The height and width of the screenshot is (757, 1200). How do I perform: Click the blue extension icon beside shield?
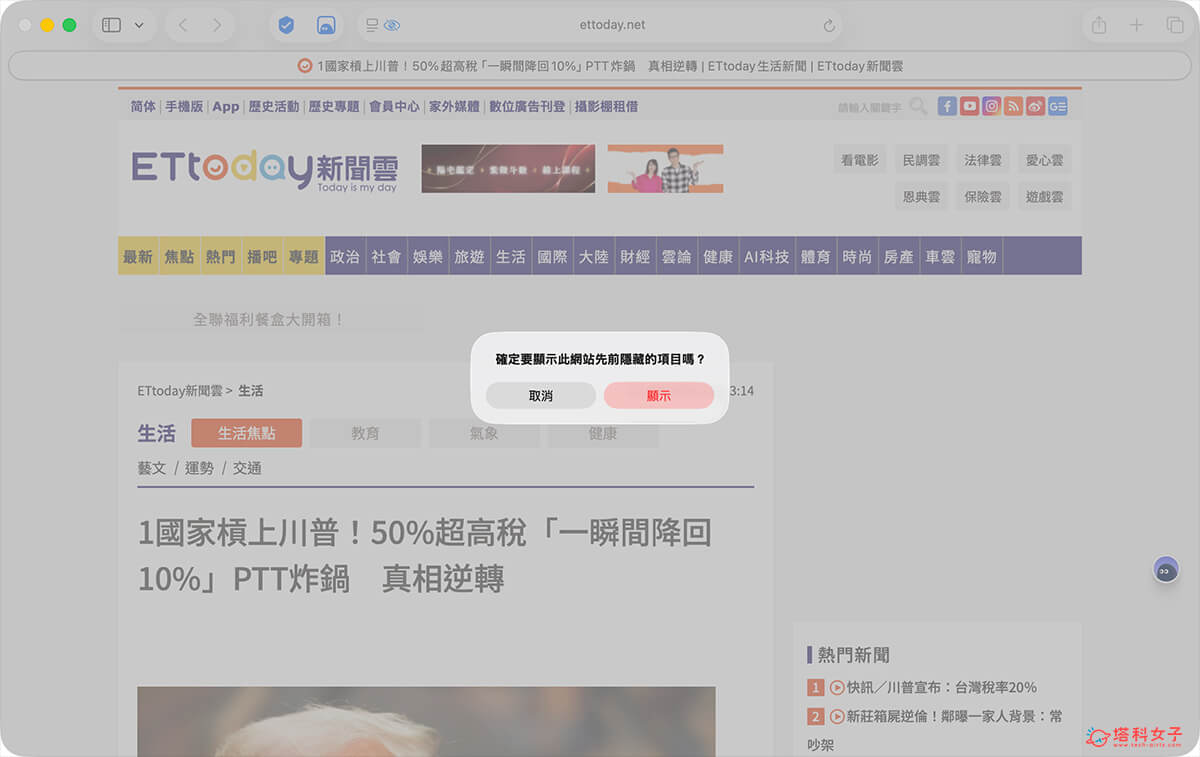325,25
